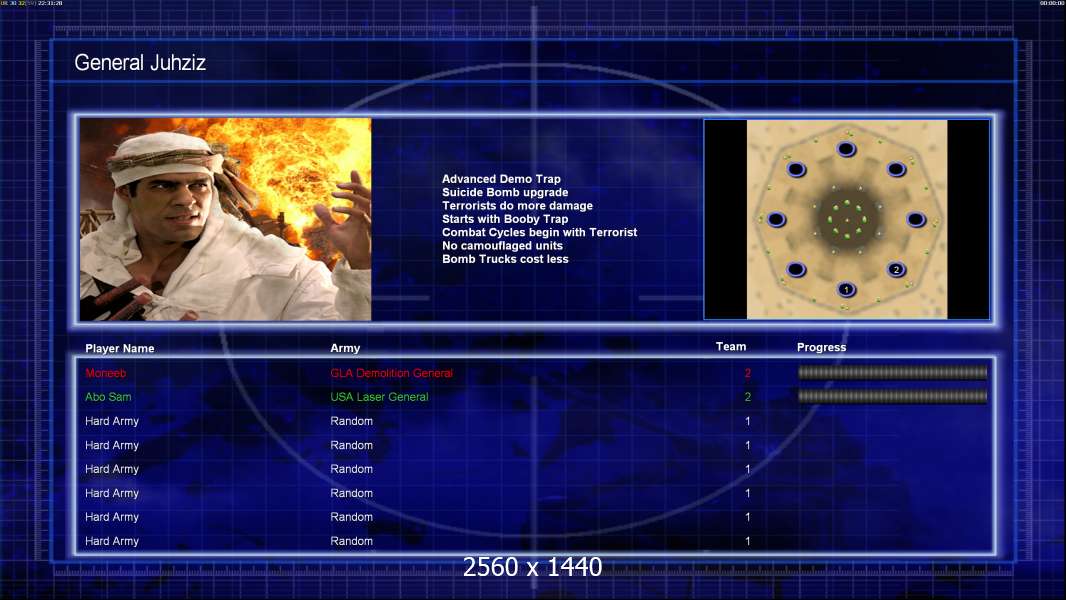Select player name Abo Sam
This screenshot has height=600, width=1066.
tap(108, 397)
